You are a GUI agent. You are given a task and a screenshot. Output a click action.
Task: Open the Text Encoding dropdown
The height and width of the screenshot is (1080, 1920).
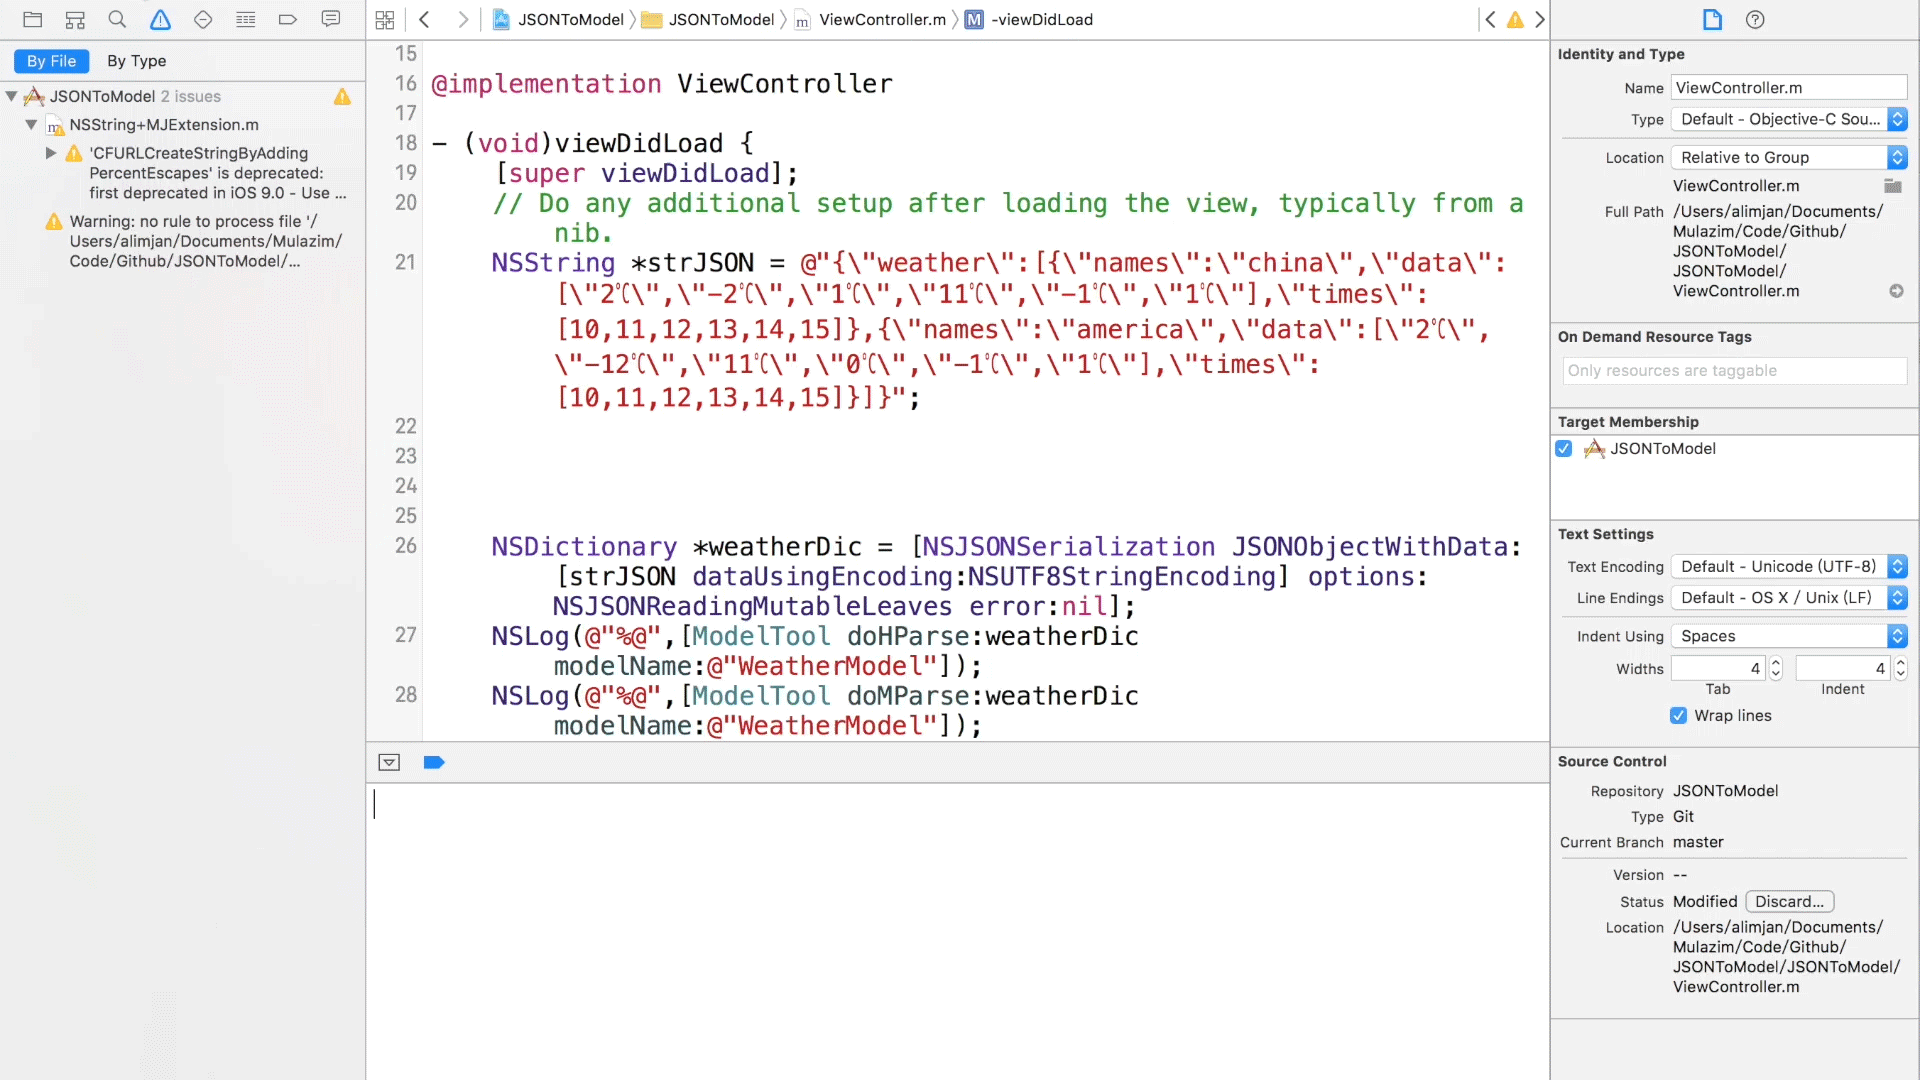click(x=1788, y=567)
